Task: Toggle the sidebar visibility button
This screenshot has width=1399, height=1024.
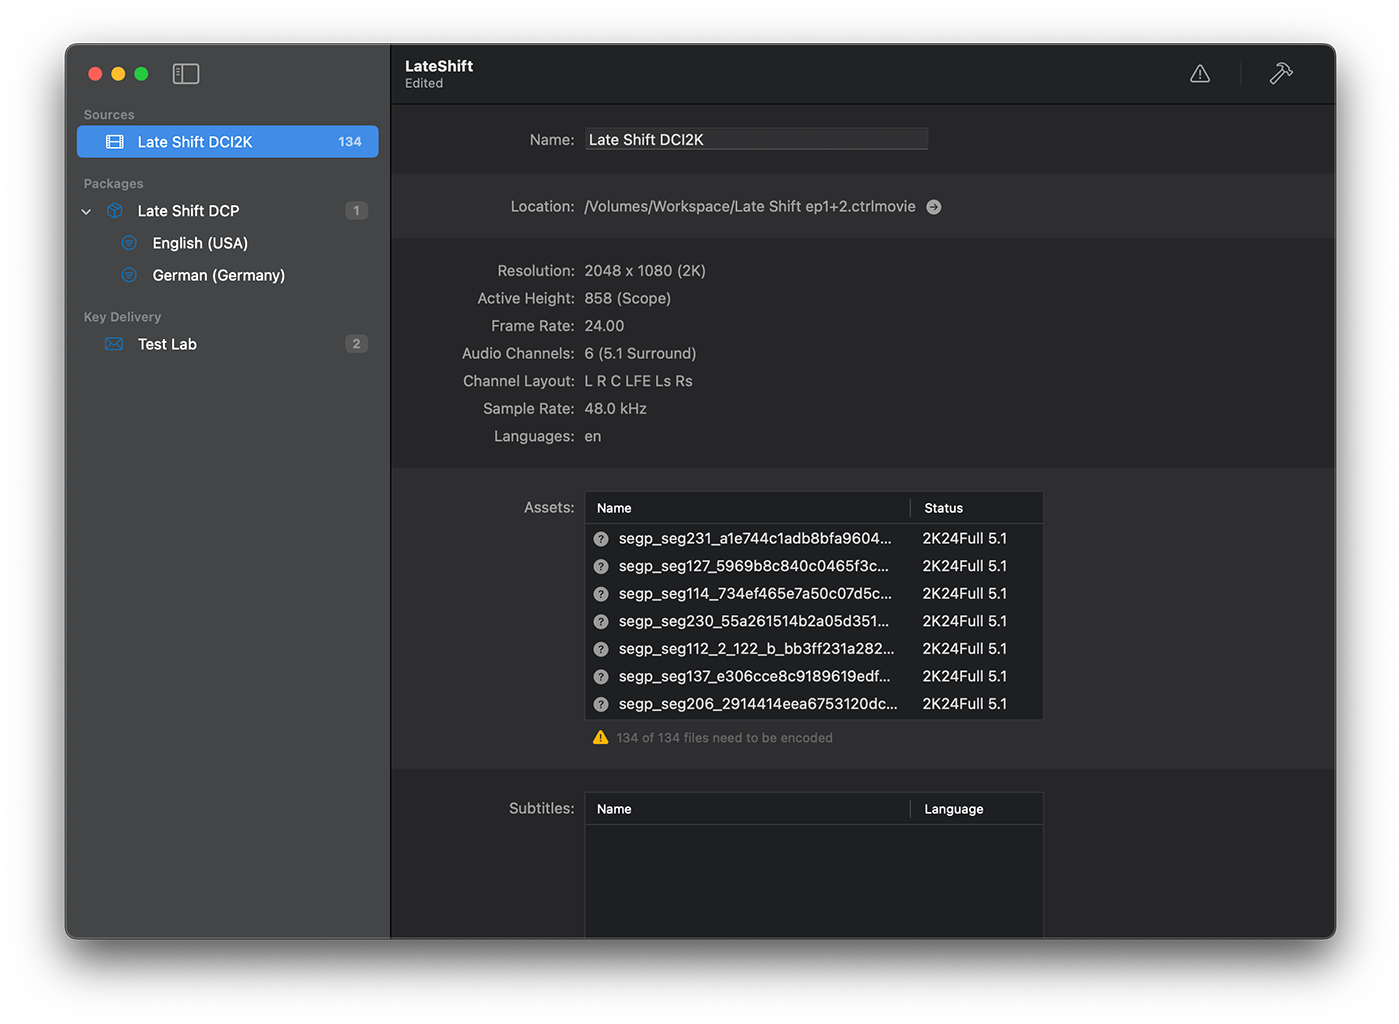Action: click(186, 74)
